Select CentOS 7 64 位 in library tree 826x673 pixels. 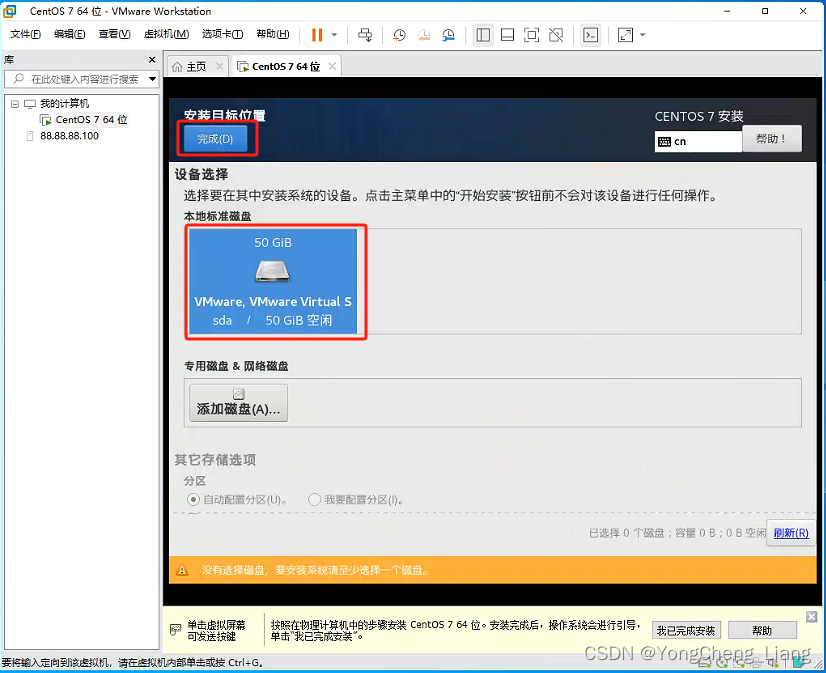[91, 120]
